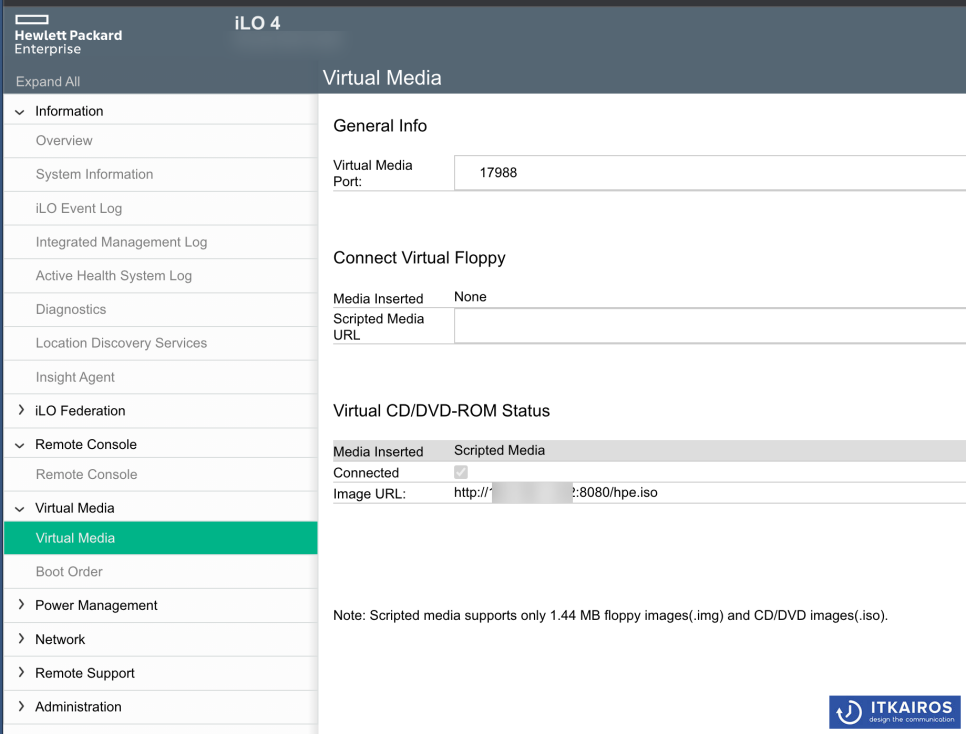The image size is (966, 734).
Task: Toggle the Connected checkbox
Action: click(461, 472)
